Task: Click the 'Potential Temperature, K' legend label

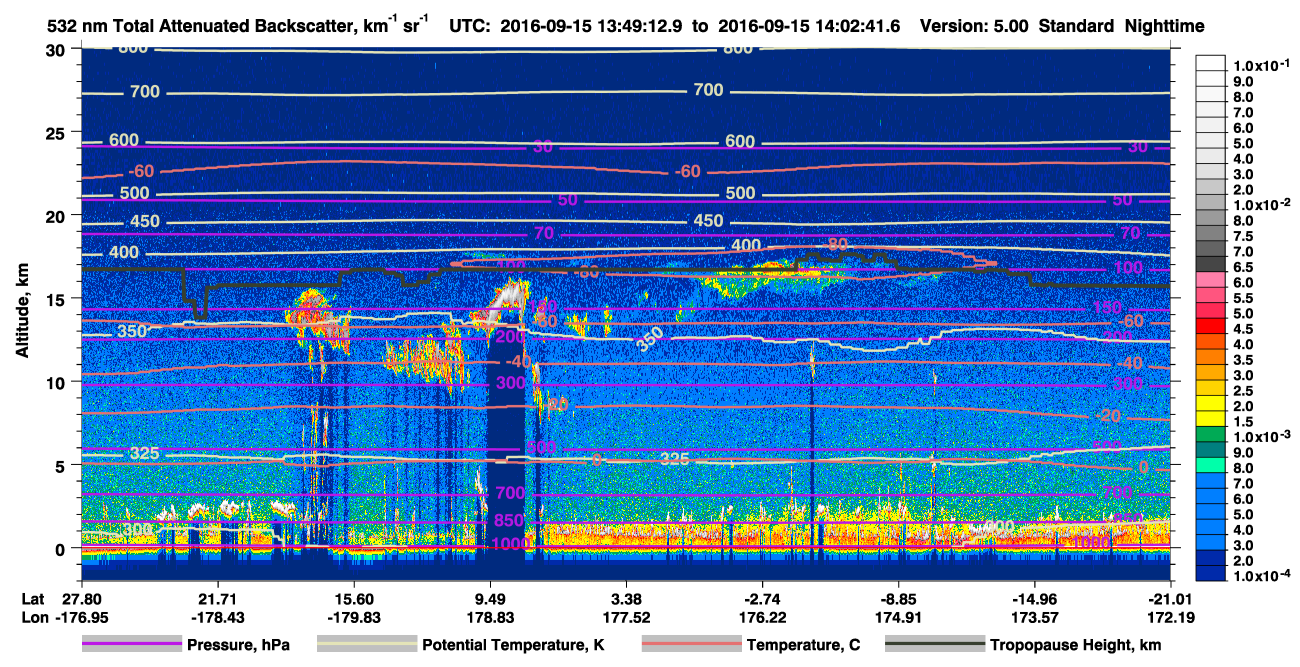Action: [x=514, y=645]
